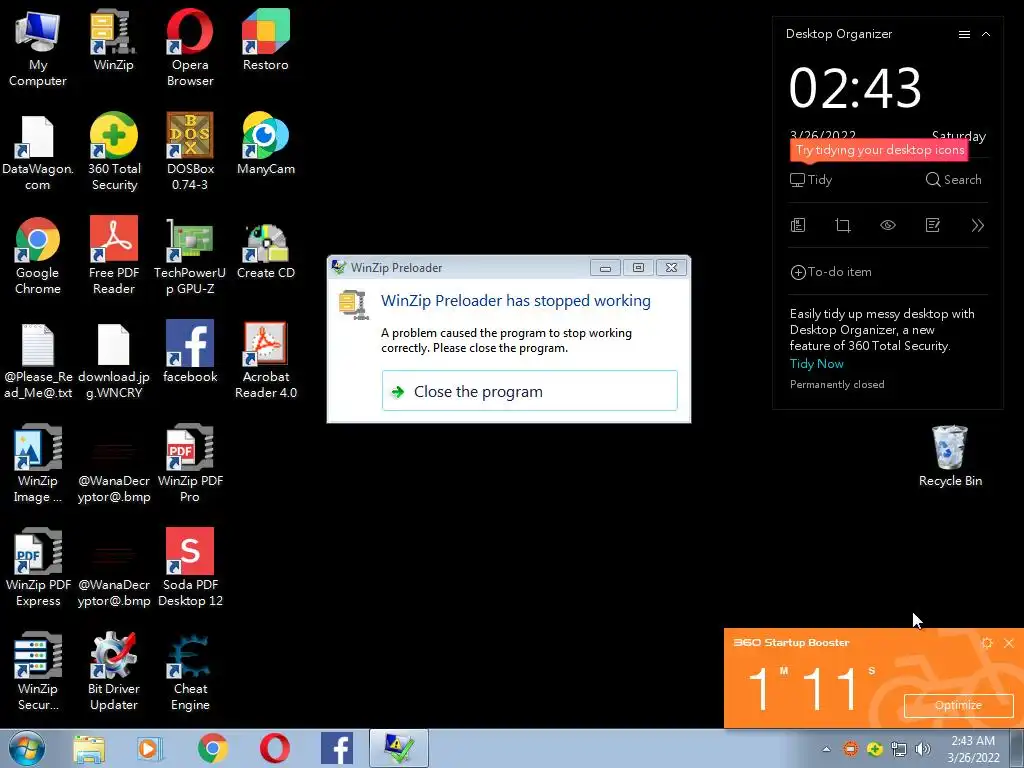This screenshot has width=1024, height=768.
Task: Open the media player taskbar icon
Action: 150,749
